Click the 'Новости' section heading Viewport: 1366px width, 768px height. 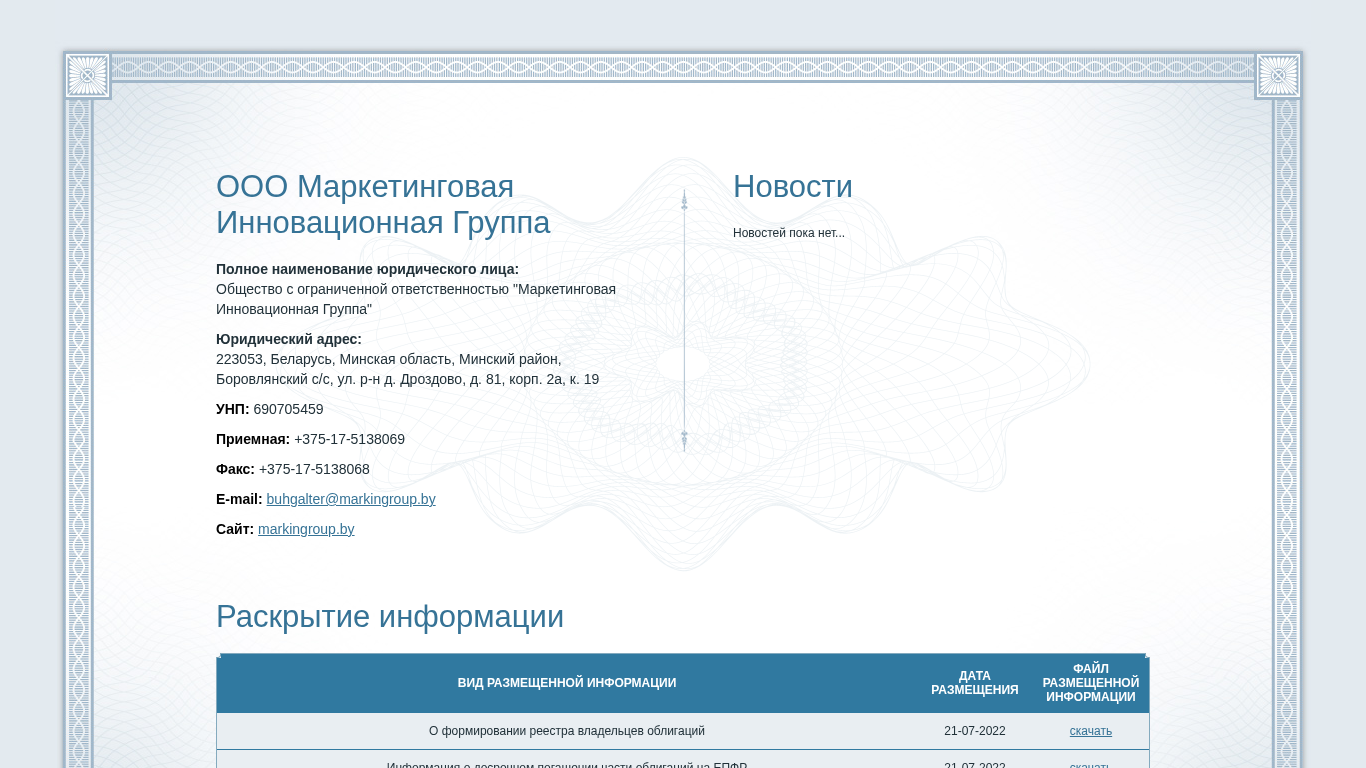[792, 187]
